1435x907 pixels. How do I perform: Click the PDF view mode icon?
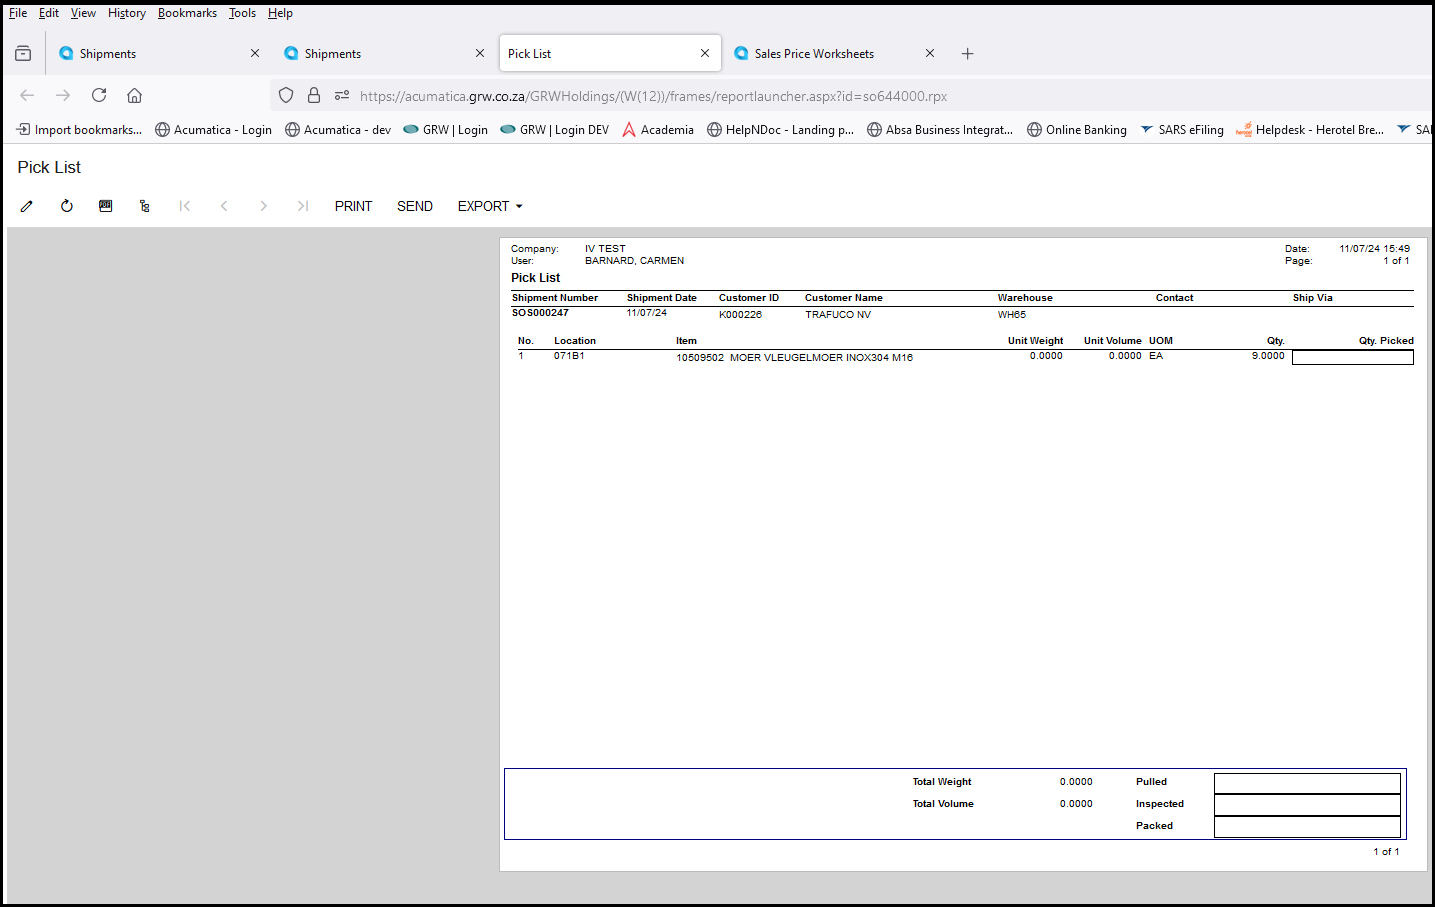coord(106,206)
